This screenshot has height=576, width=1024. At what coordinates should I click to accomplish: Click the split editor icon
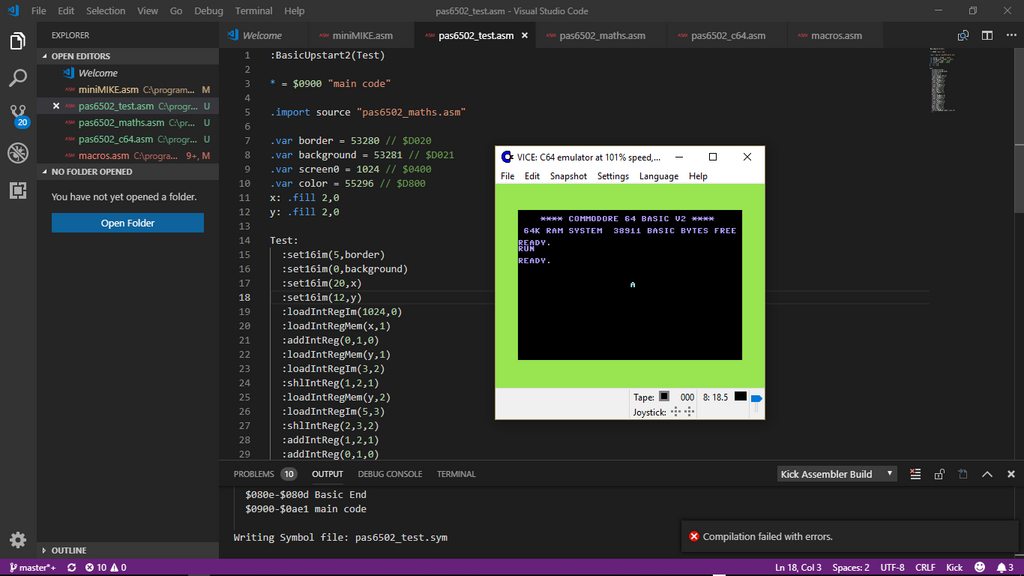tap(986, 36)
